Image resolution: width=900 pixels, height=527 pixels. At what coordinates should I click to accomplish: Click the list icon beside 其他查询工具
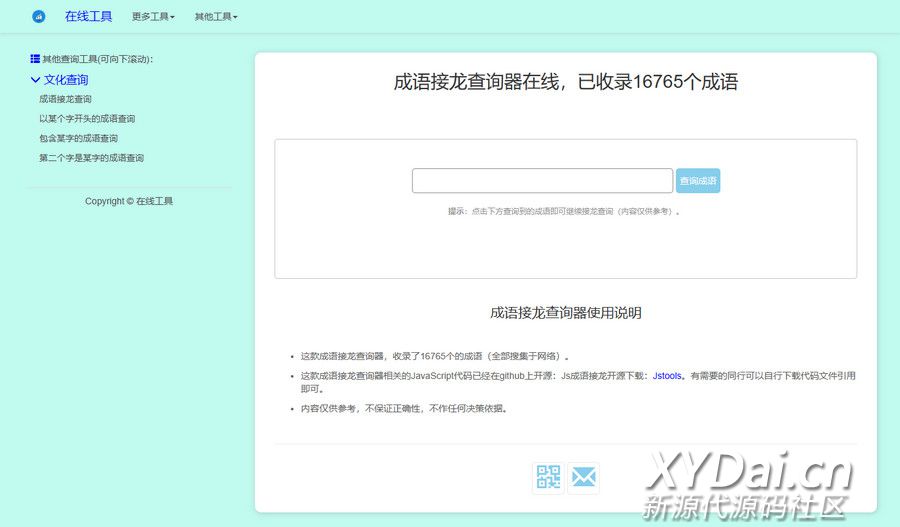[34, 59]
